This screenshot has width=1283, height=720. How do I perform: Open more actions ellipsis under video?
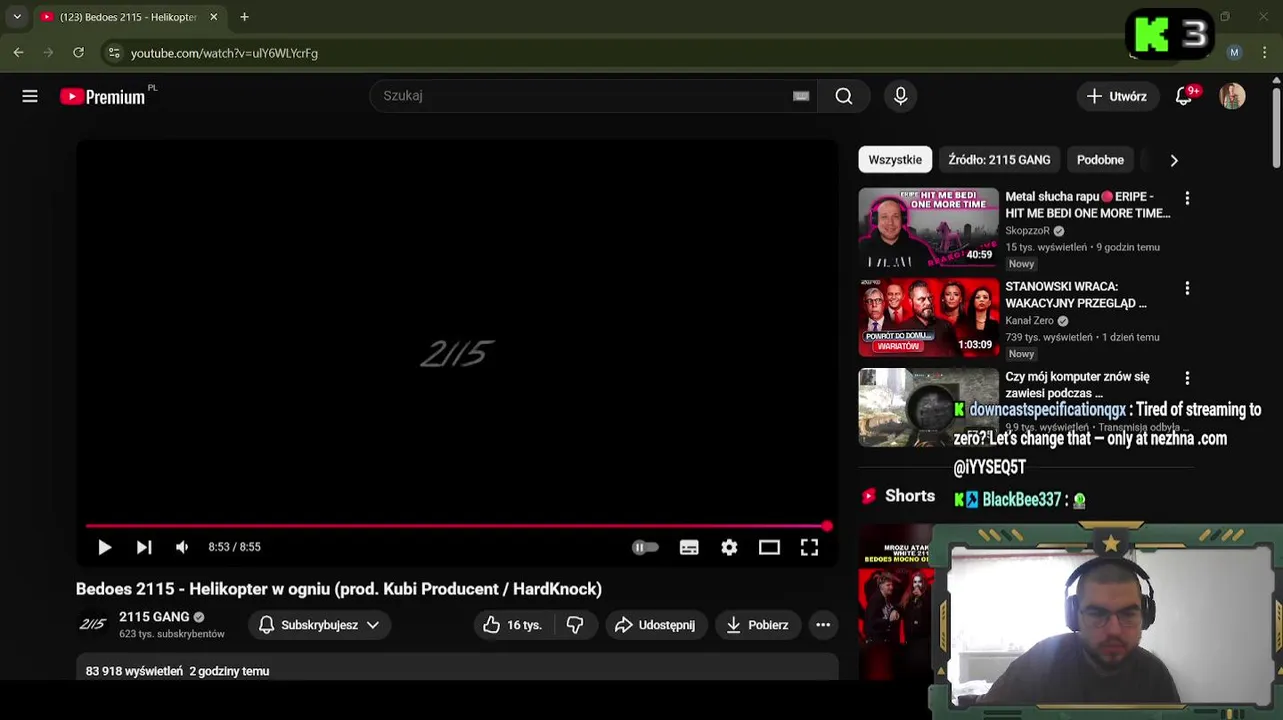click(823, 625)
